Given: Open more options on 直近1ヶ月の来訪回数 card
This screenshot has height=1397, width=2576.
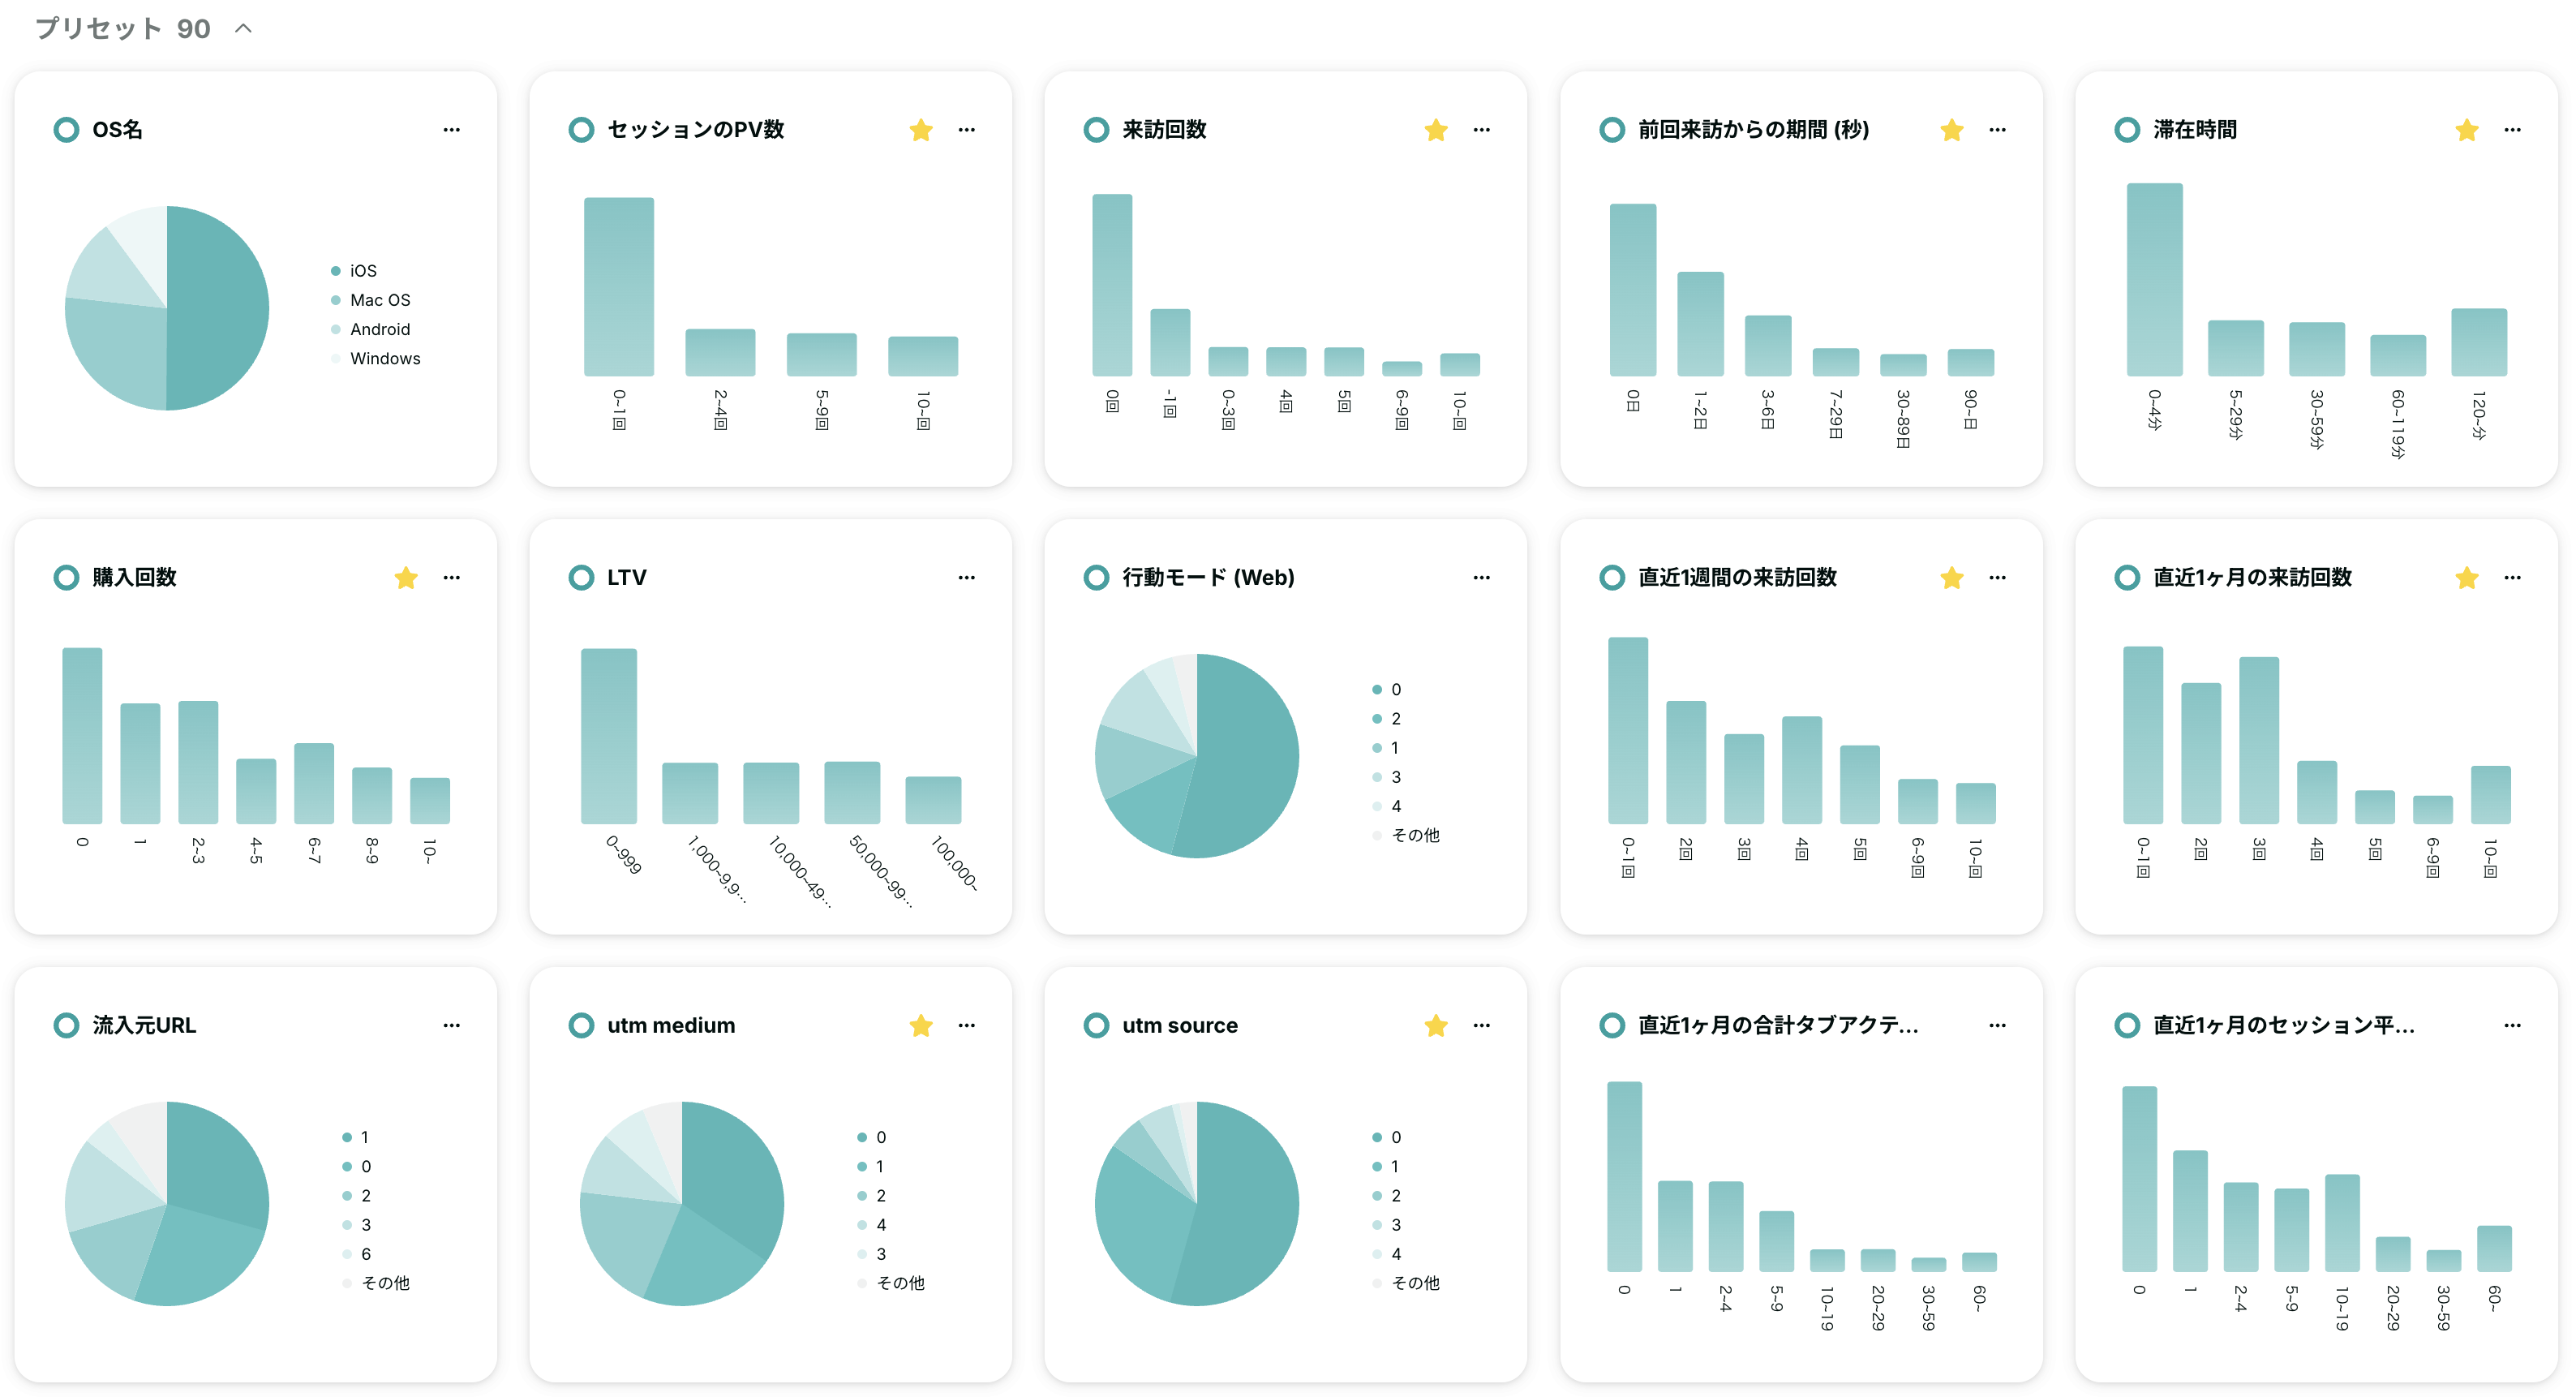Looking at the screenshot, I should coord(2512,578).
